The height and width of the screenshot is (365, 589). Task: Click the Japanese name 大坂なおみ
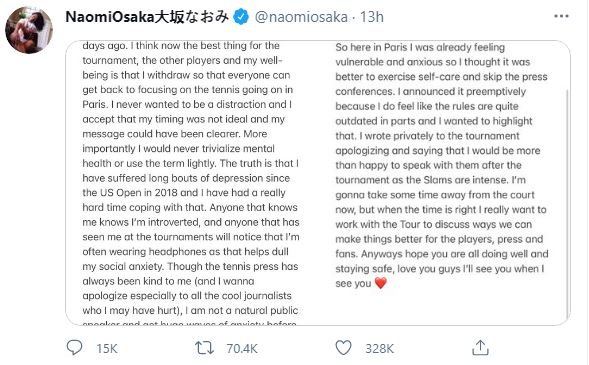(192, 17)
